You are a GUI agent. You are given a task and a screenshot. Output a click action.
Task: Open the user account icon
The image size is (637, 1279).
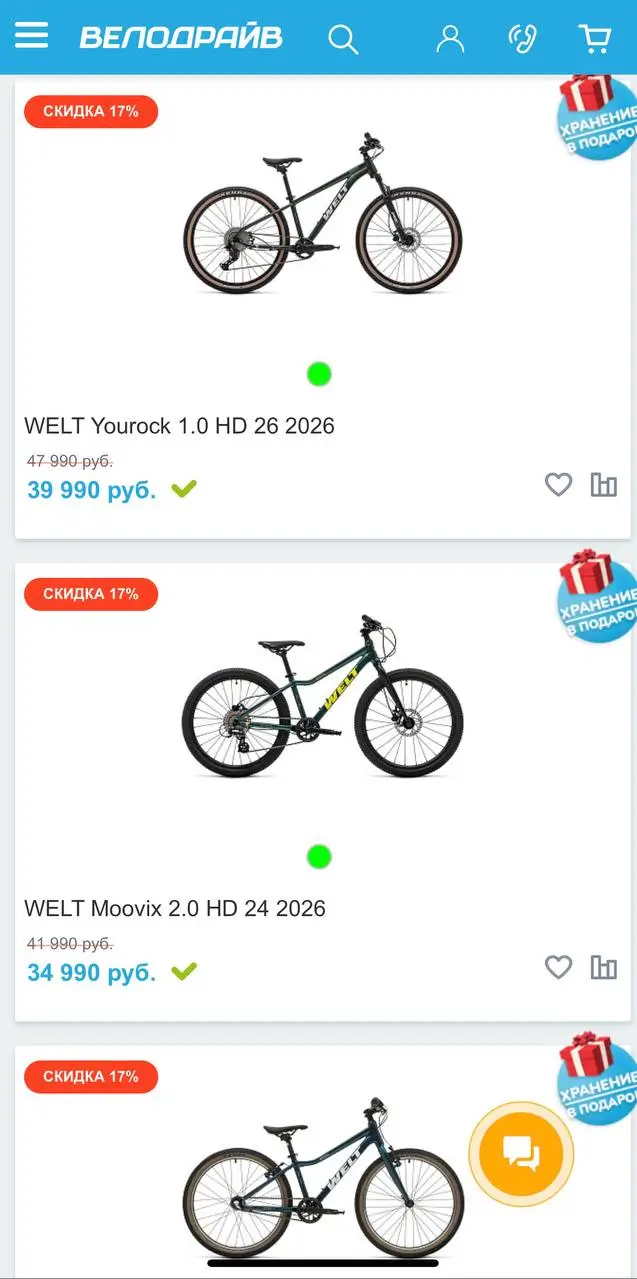[x=450, y=38]
